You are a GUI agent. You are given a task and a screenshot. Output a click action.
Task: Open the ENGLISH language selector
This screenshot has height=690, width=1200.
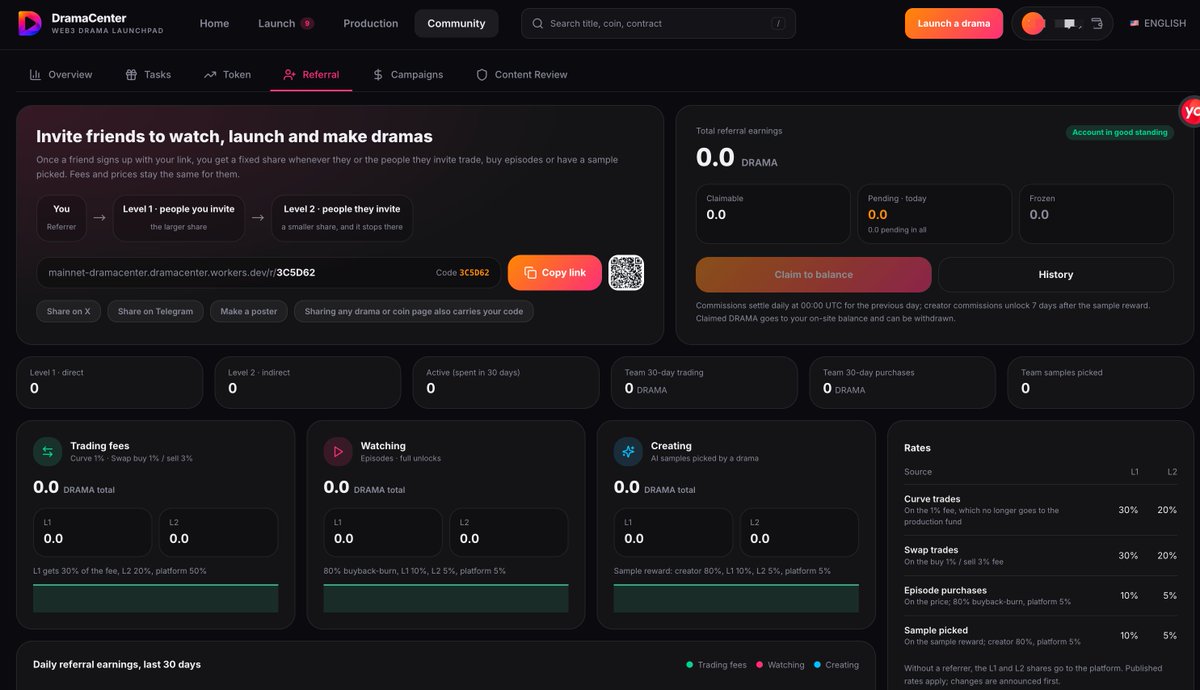point(1157,23)
